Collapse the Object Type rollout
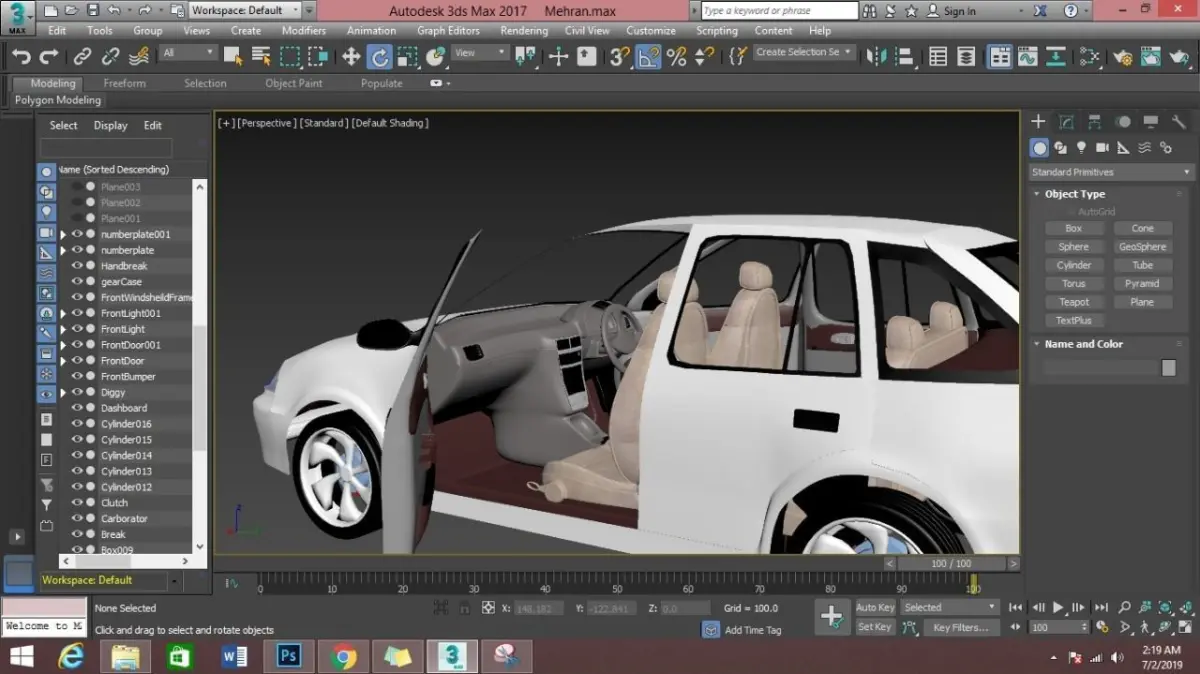Viewport: 1200px width, 674px height. pos(1074,194)
